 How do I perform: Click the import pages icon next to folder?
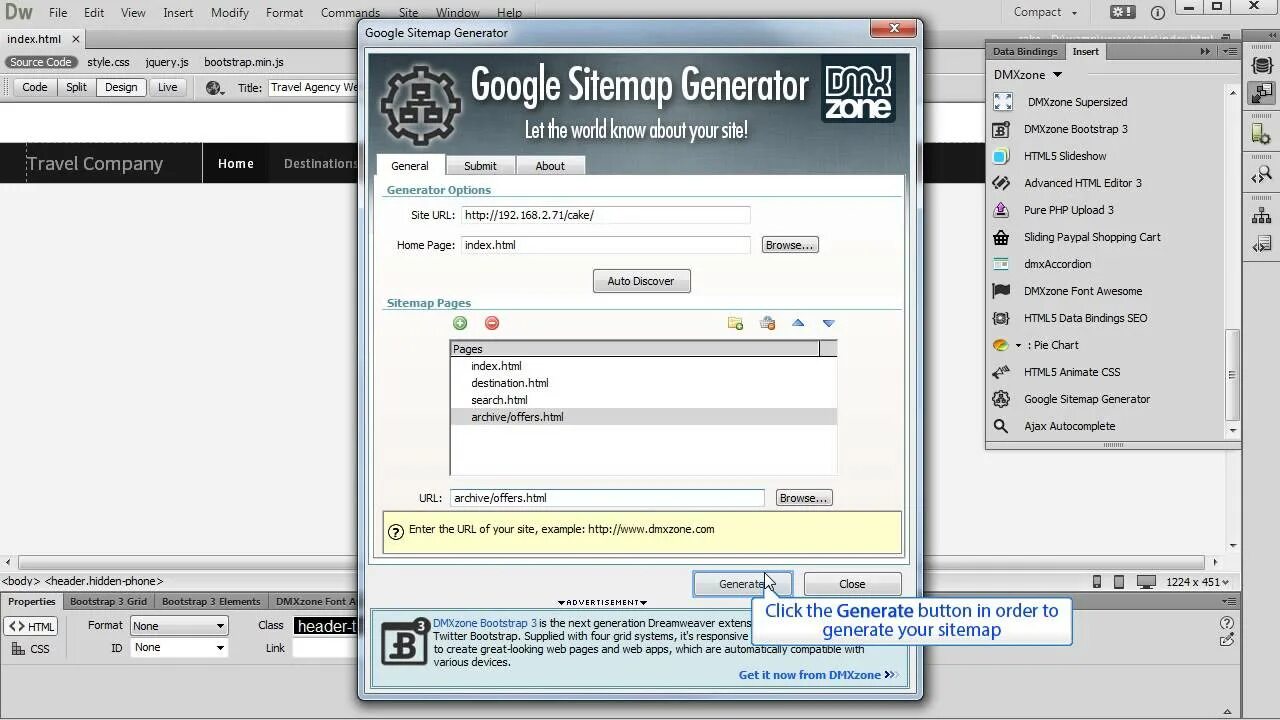[x=767, y=323]
